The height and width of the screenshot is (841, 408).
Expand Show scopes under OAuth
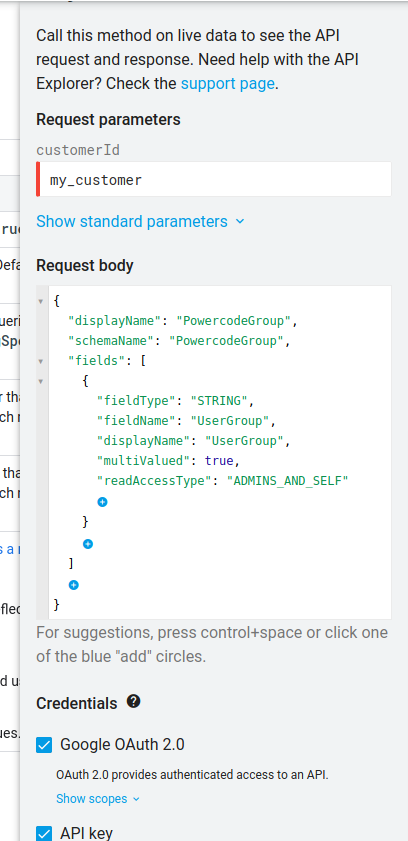click(98, 799)
